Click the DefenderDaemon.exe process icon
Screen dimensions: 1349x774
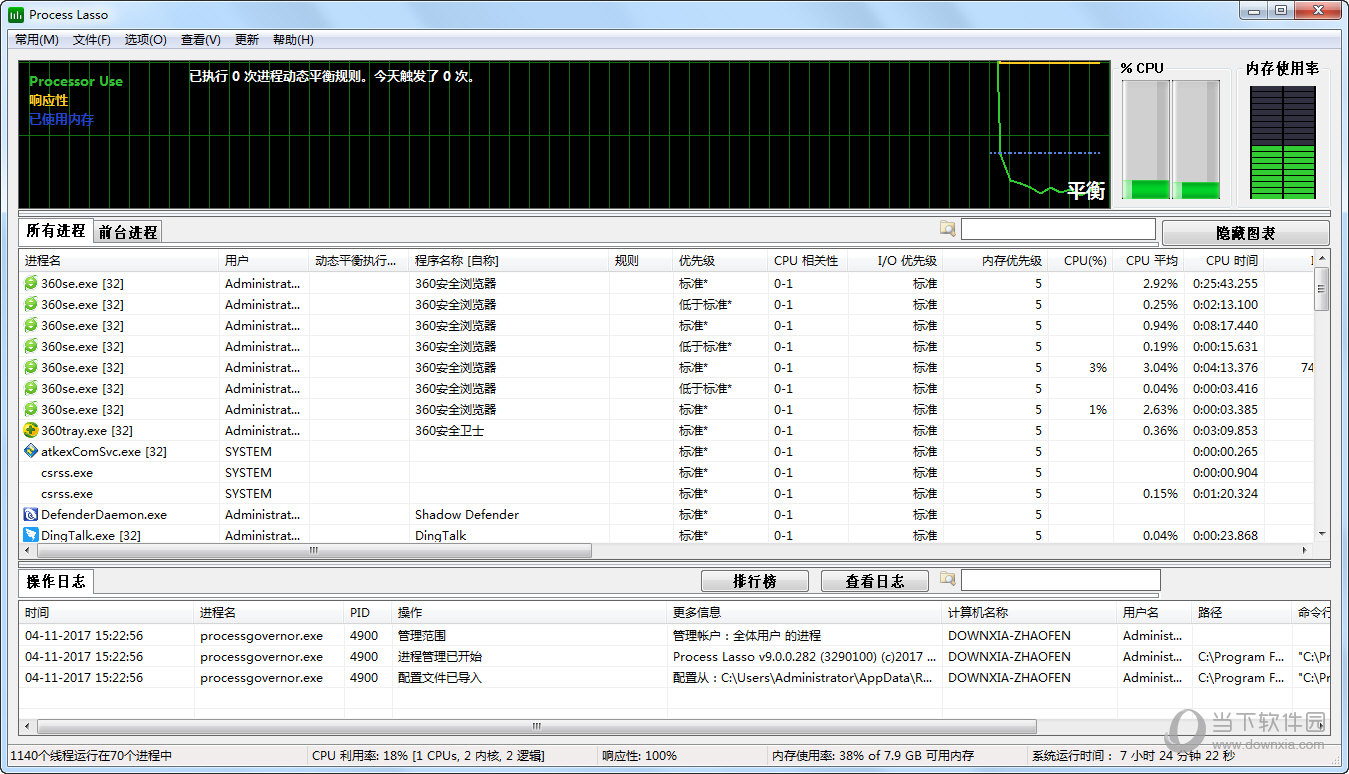tap(31, 515)
